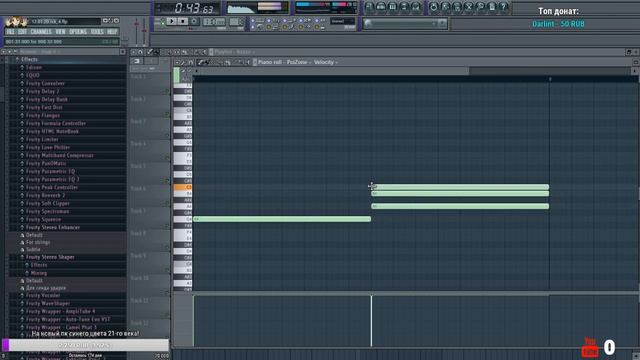Expand Fruity Limiter in the browser
Screen dimensions: 640x360
pos(42,140)
